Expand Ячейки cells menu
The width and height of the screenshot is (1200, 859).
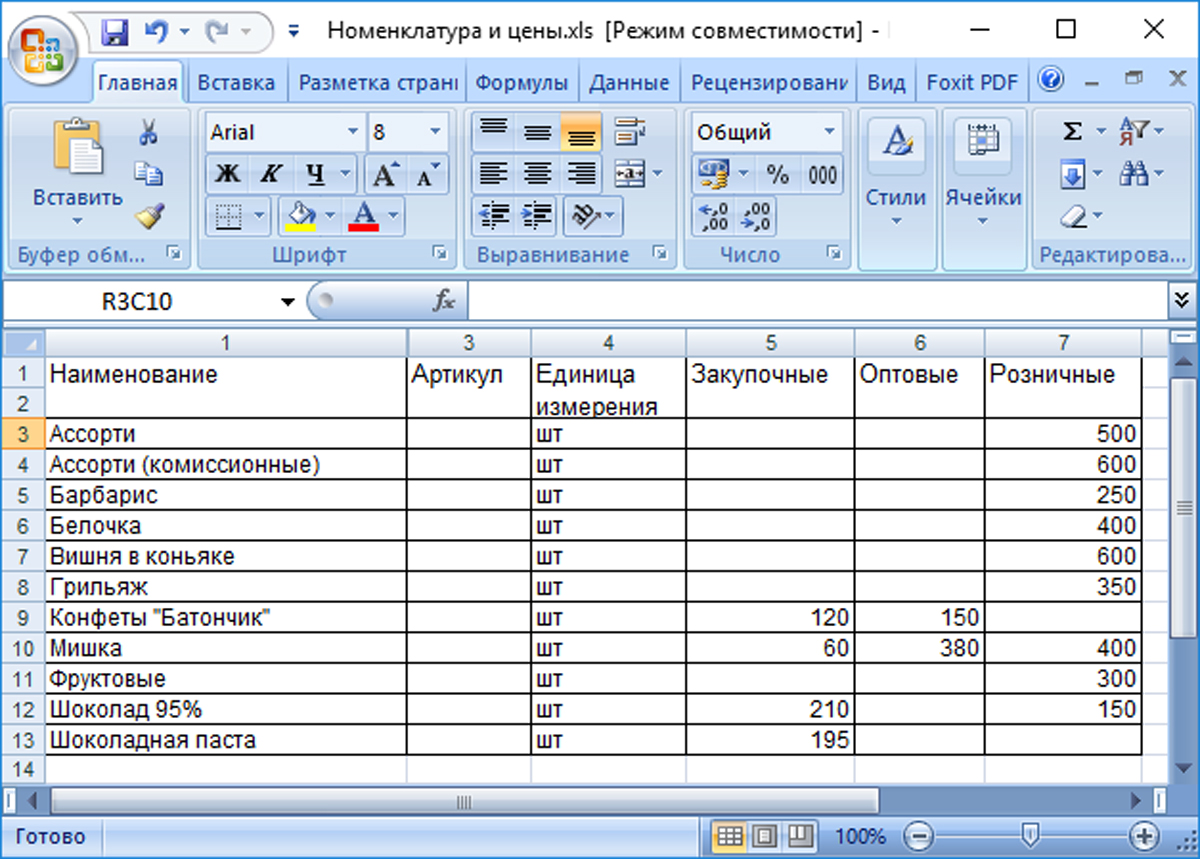[983, 190]
